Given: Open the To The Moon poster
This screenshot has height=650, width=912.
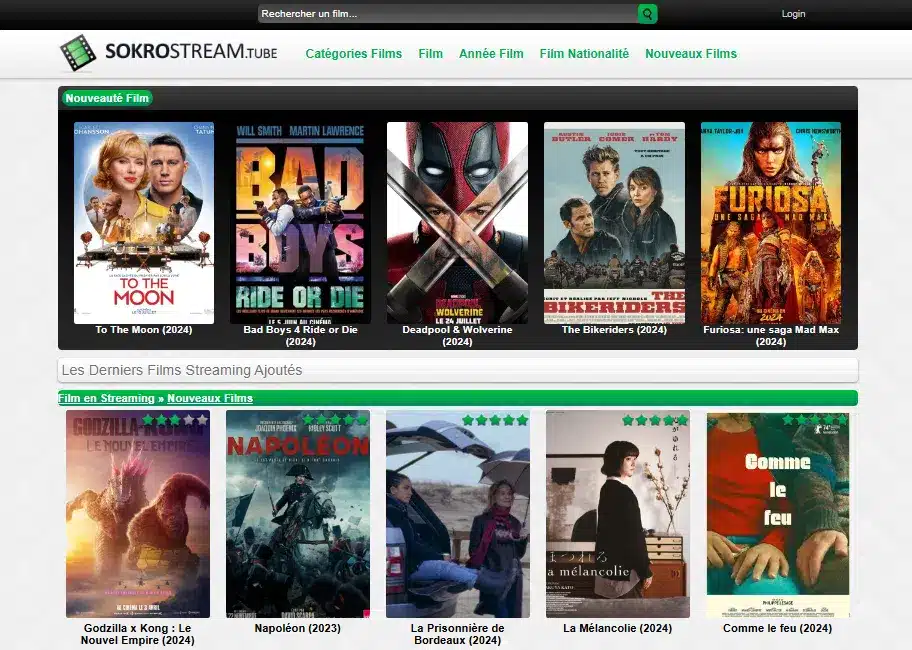Looking at the screenshot, I should (144, 223).
